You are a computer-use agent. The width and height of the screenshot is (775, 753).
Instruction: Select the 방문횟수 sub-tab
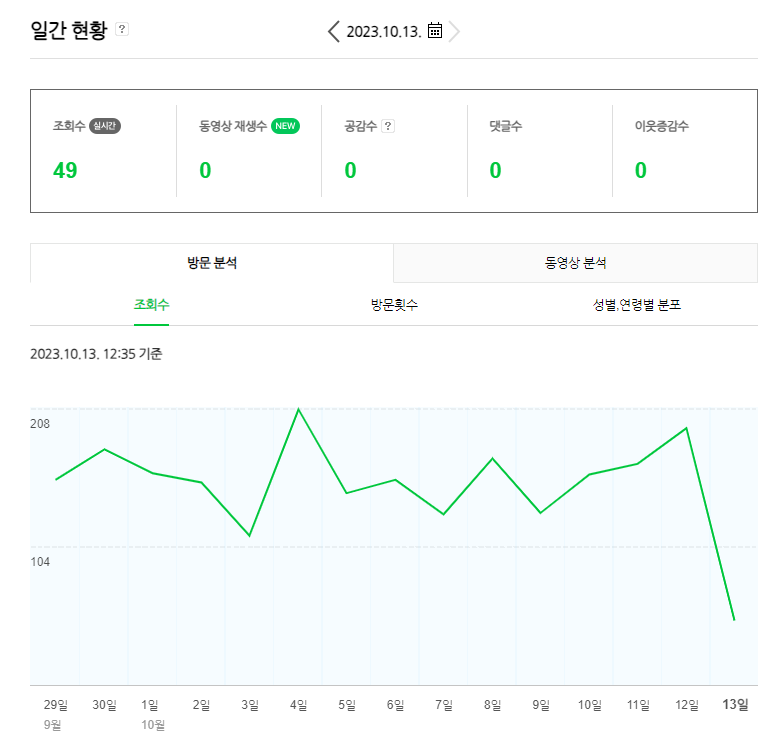[x=394, y=304]
